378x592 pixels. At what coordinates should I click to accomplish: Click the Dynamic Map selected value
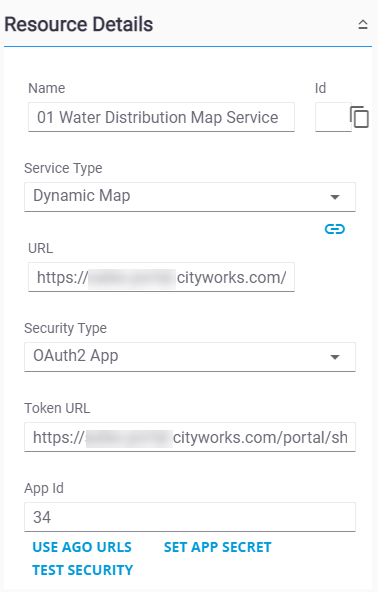(x=82, y=196)
